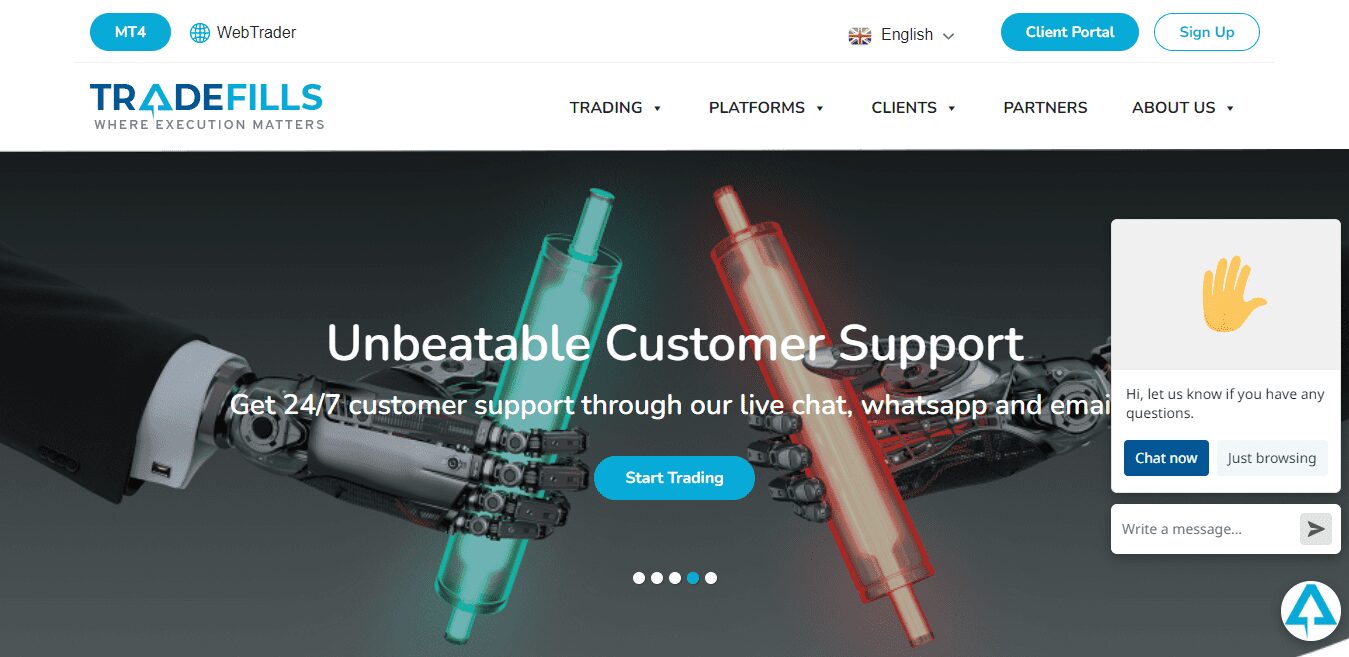Click the Start Trading button

click(674, 478)
